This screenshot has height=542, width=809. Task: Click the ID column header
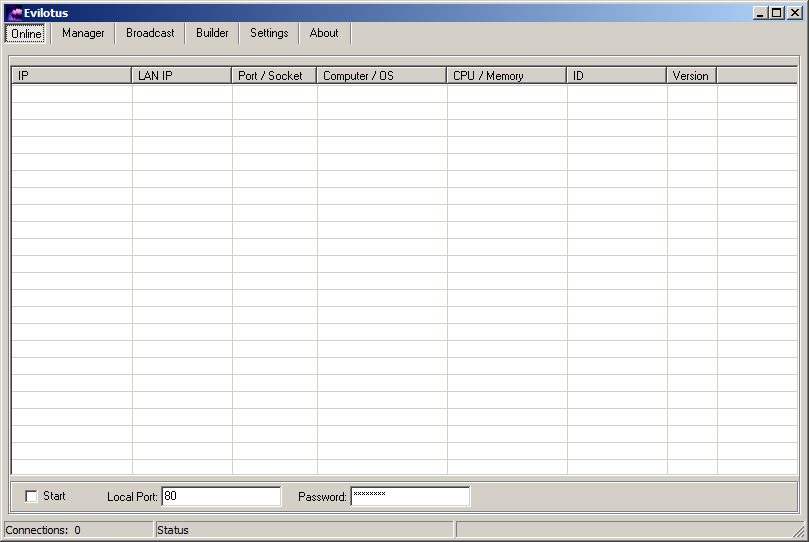point(616,76)
